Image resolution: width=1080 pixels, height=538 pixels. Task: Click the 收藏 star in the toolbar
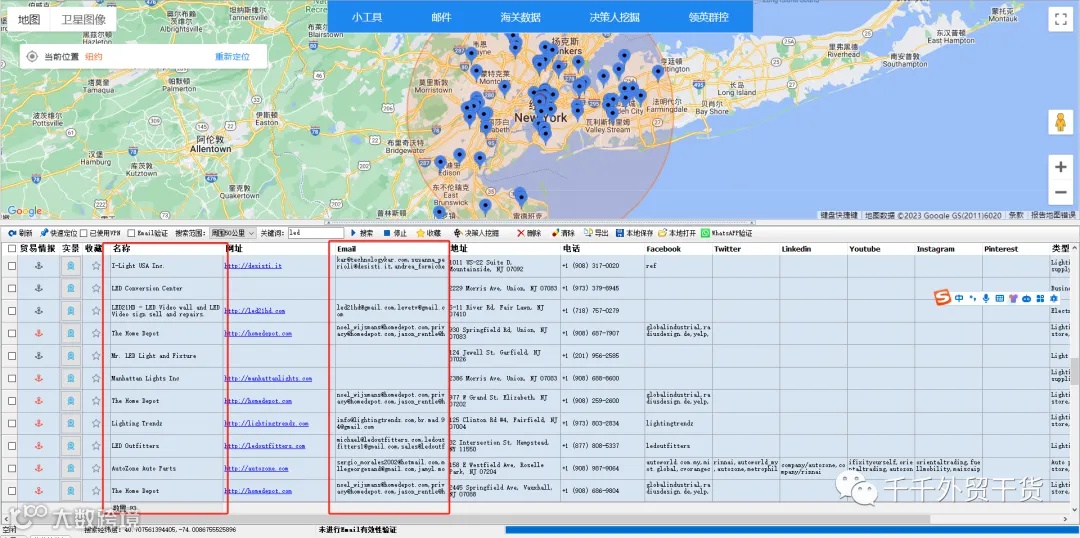pyautogui.click(x=420, y=234)
